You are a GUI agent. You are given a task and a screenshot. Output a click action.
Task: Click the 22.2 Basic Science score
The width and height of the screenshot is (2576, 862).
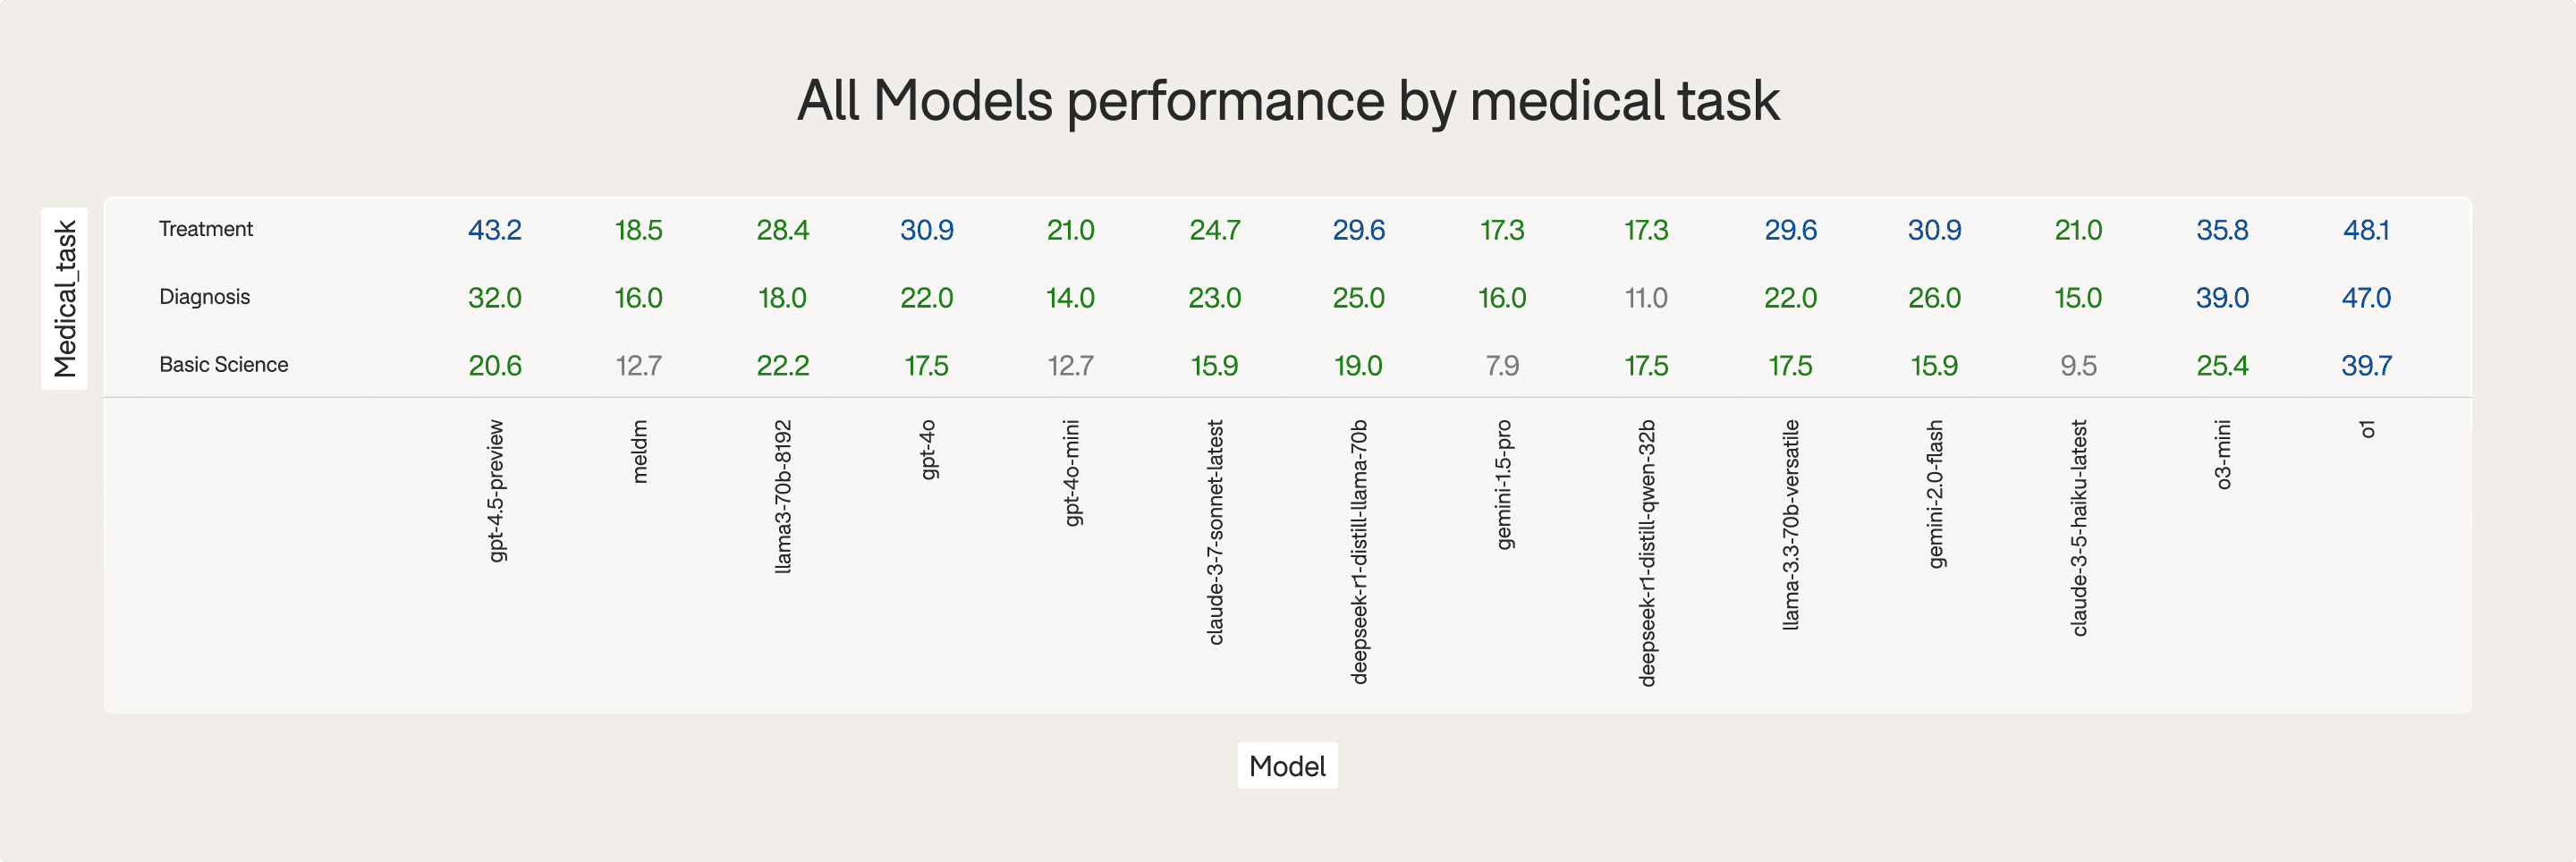pos(783,366)
